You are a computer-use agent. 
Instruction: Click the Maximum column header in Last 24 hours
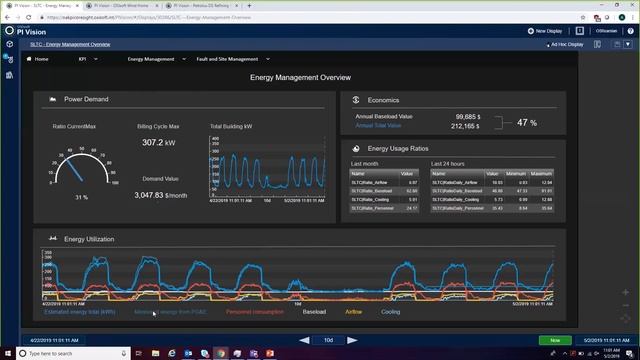click(x=541, y=173)
